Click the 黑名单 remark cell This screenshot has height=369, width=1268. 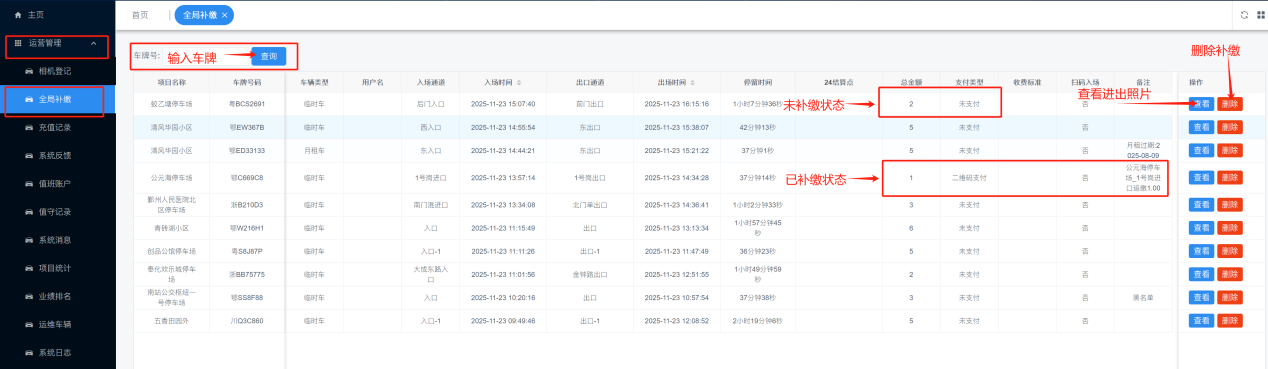pyautogui.click(x=1144, y=297)
